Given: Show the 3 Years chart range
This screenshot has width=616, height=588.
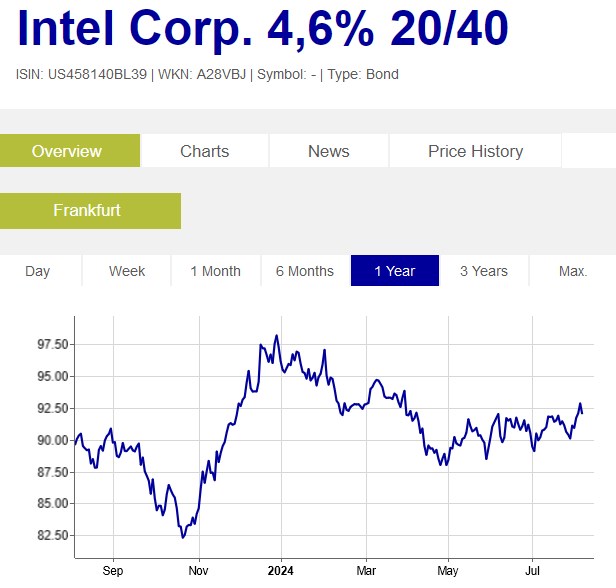Looking at the screenshot, I should [484, 271].
